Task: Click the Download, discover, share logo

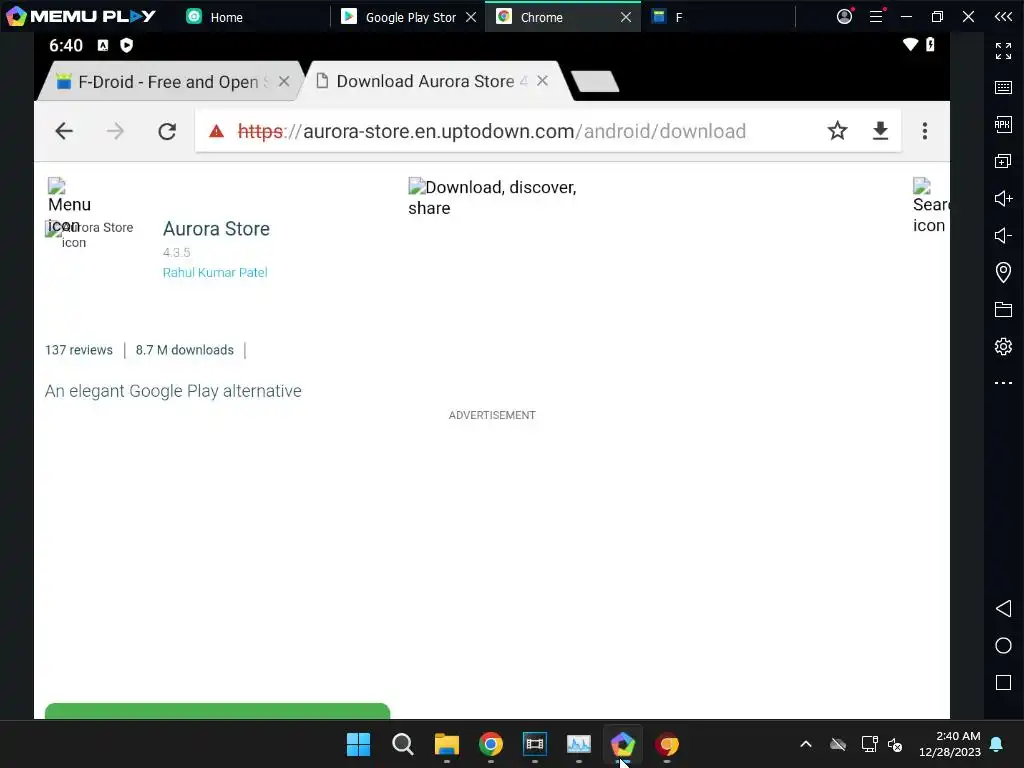Action: 492,197
